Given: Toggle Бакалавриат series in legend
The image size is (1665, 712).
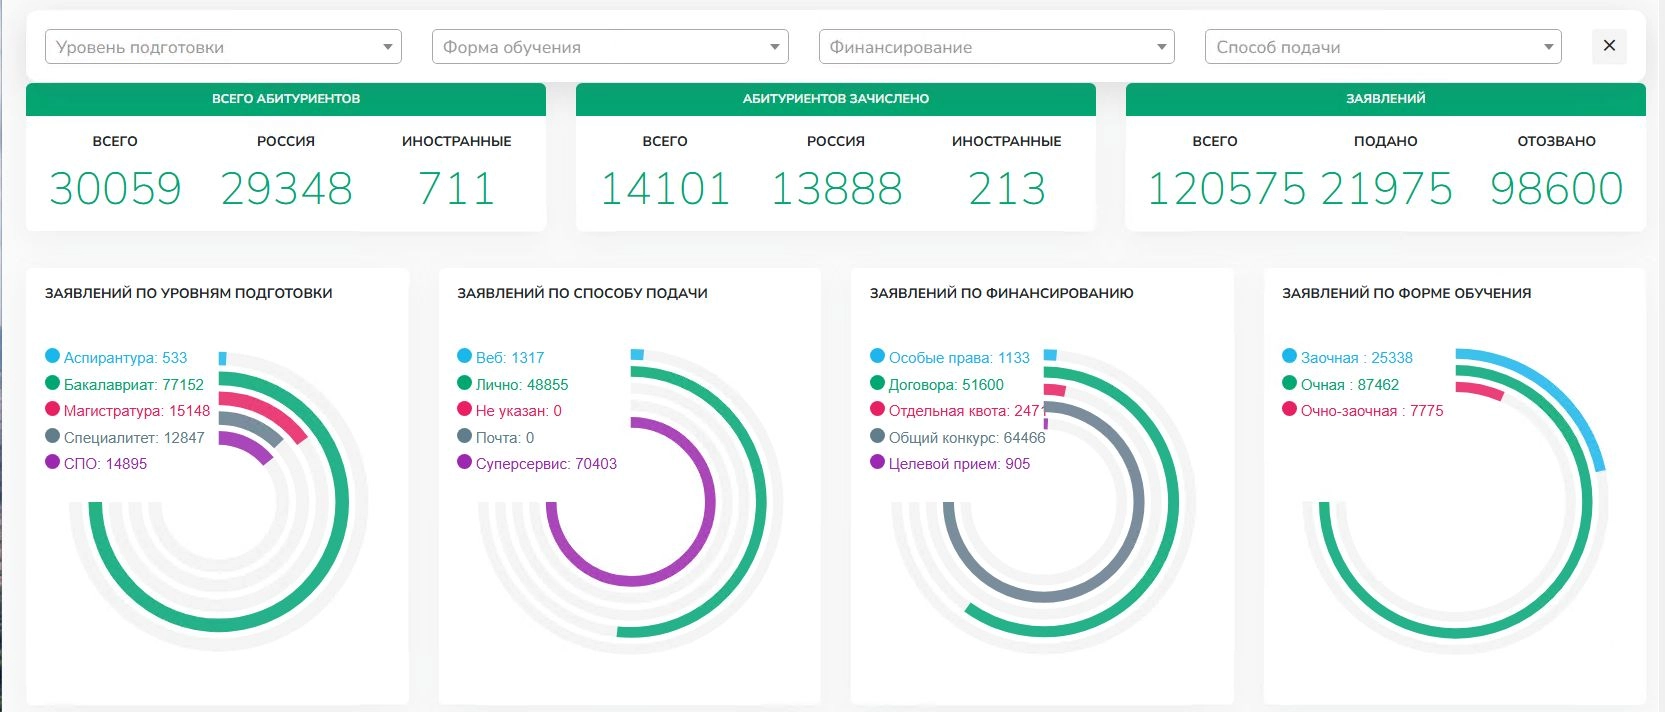Looking at the screenshot, I should 133,384.
